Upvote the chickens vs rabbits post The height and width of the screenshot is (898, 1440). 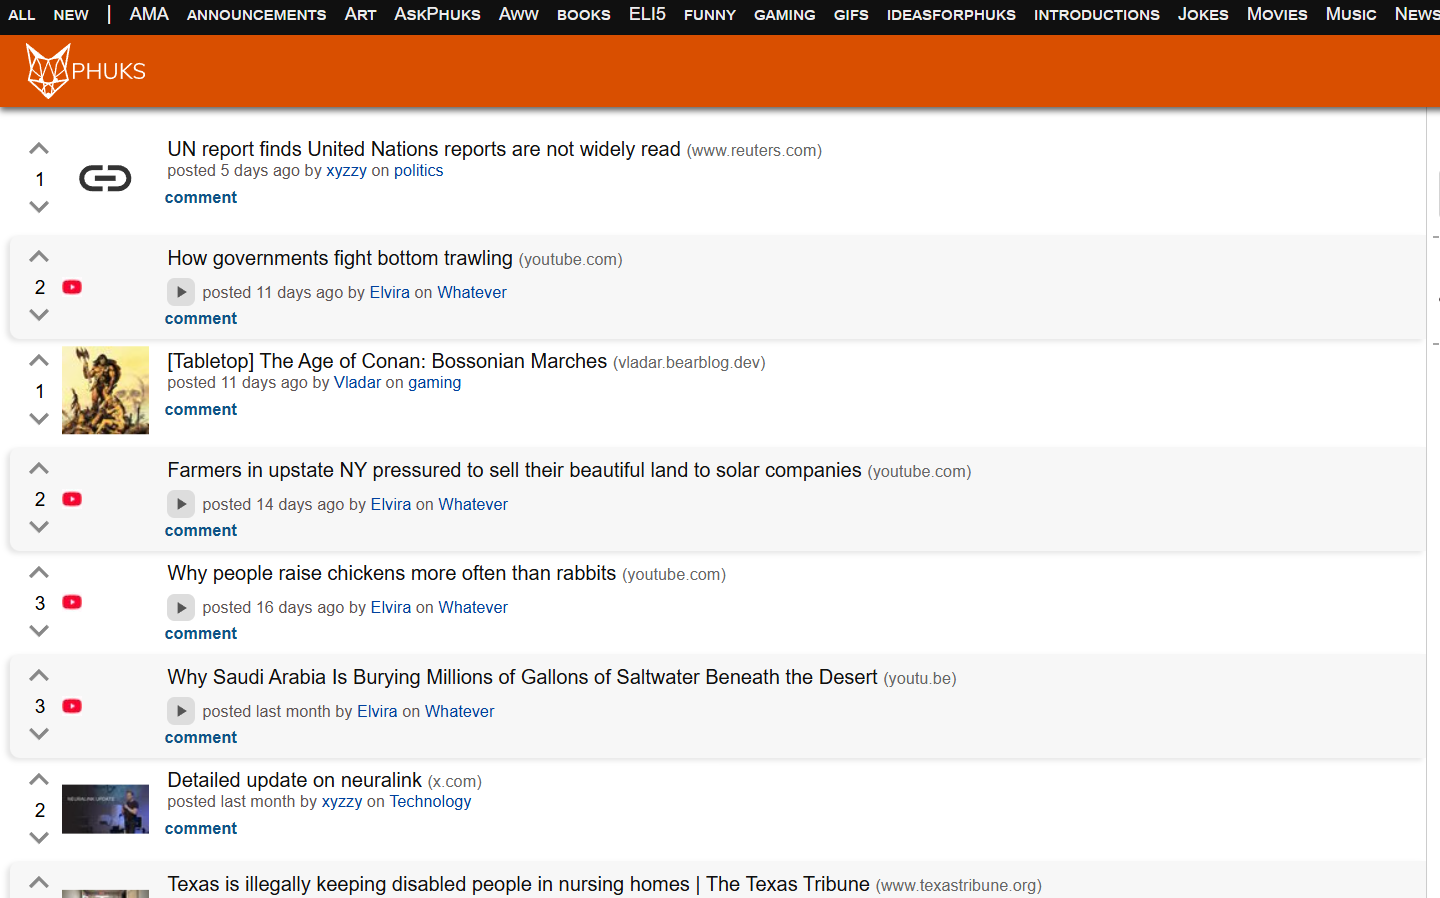click(x=39, y=573)
